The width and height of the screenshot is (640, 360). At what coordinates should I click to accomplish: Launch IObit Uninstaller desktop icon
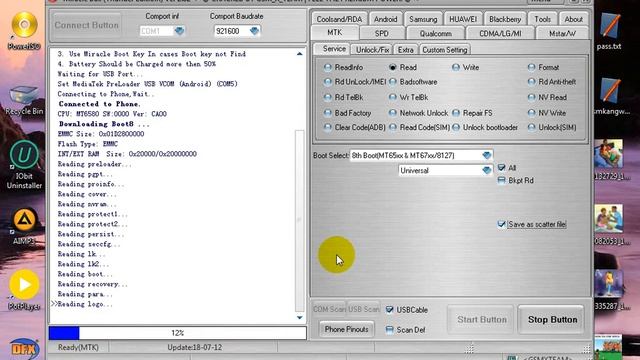24,164
